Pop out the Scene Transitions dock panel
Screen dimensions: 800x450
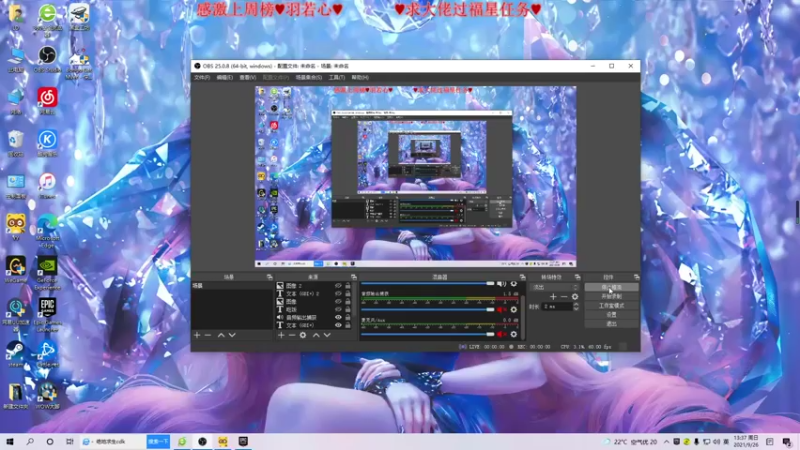click(578, 277)
